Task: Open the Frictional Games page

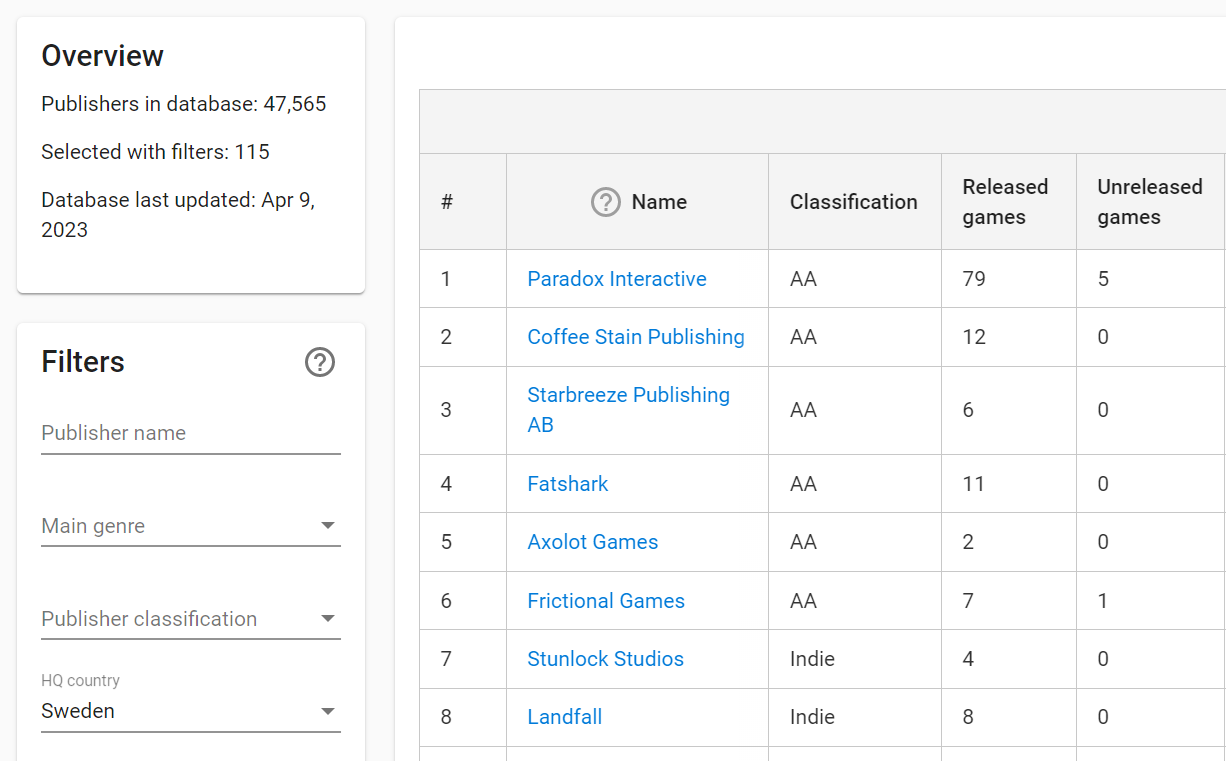Action: click(606, 600)
